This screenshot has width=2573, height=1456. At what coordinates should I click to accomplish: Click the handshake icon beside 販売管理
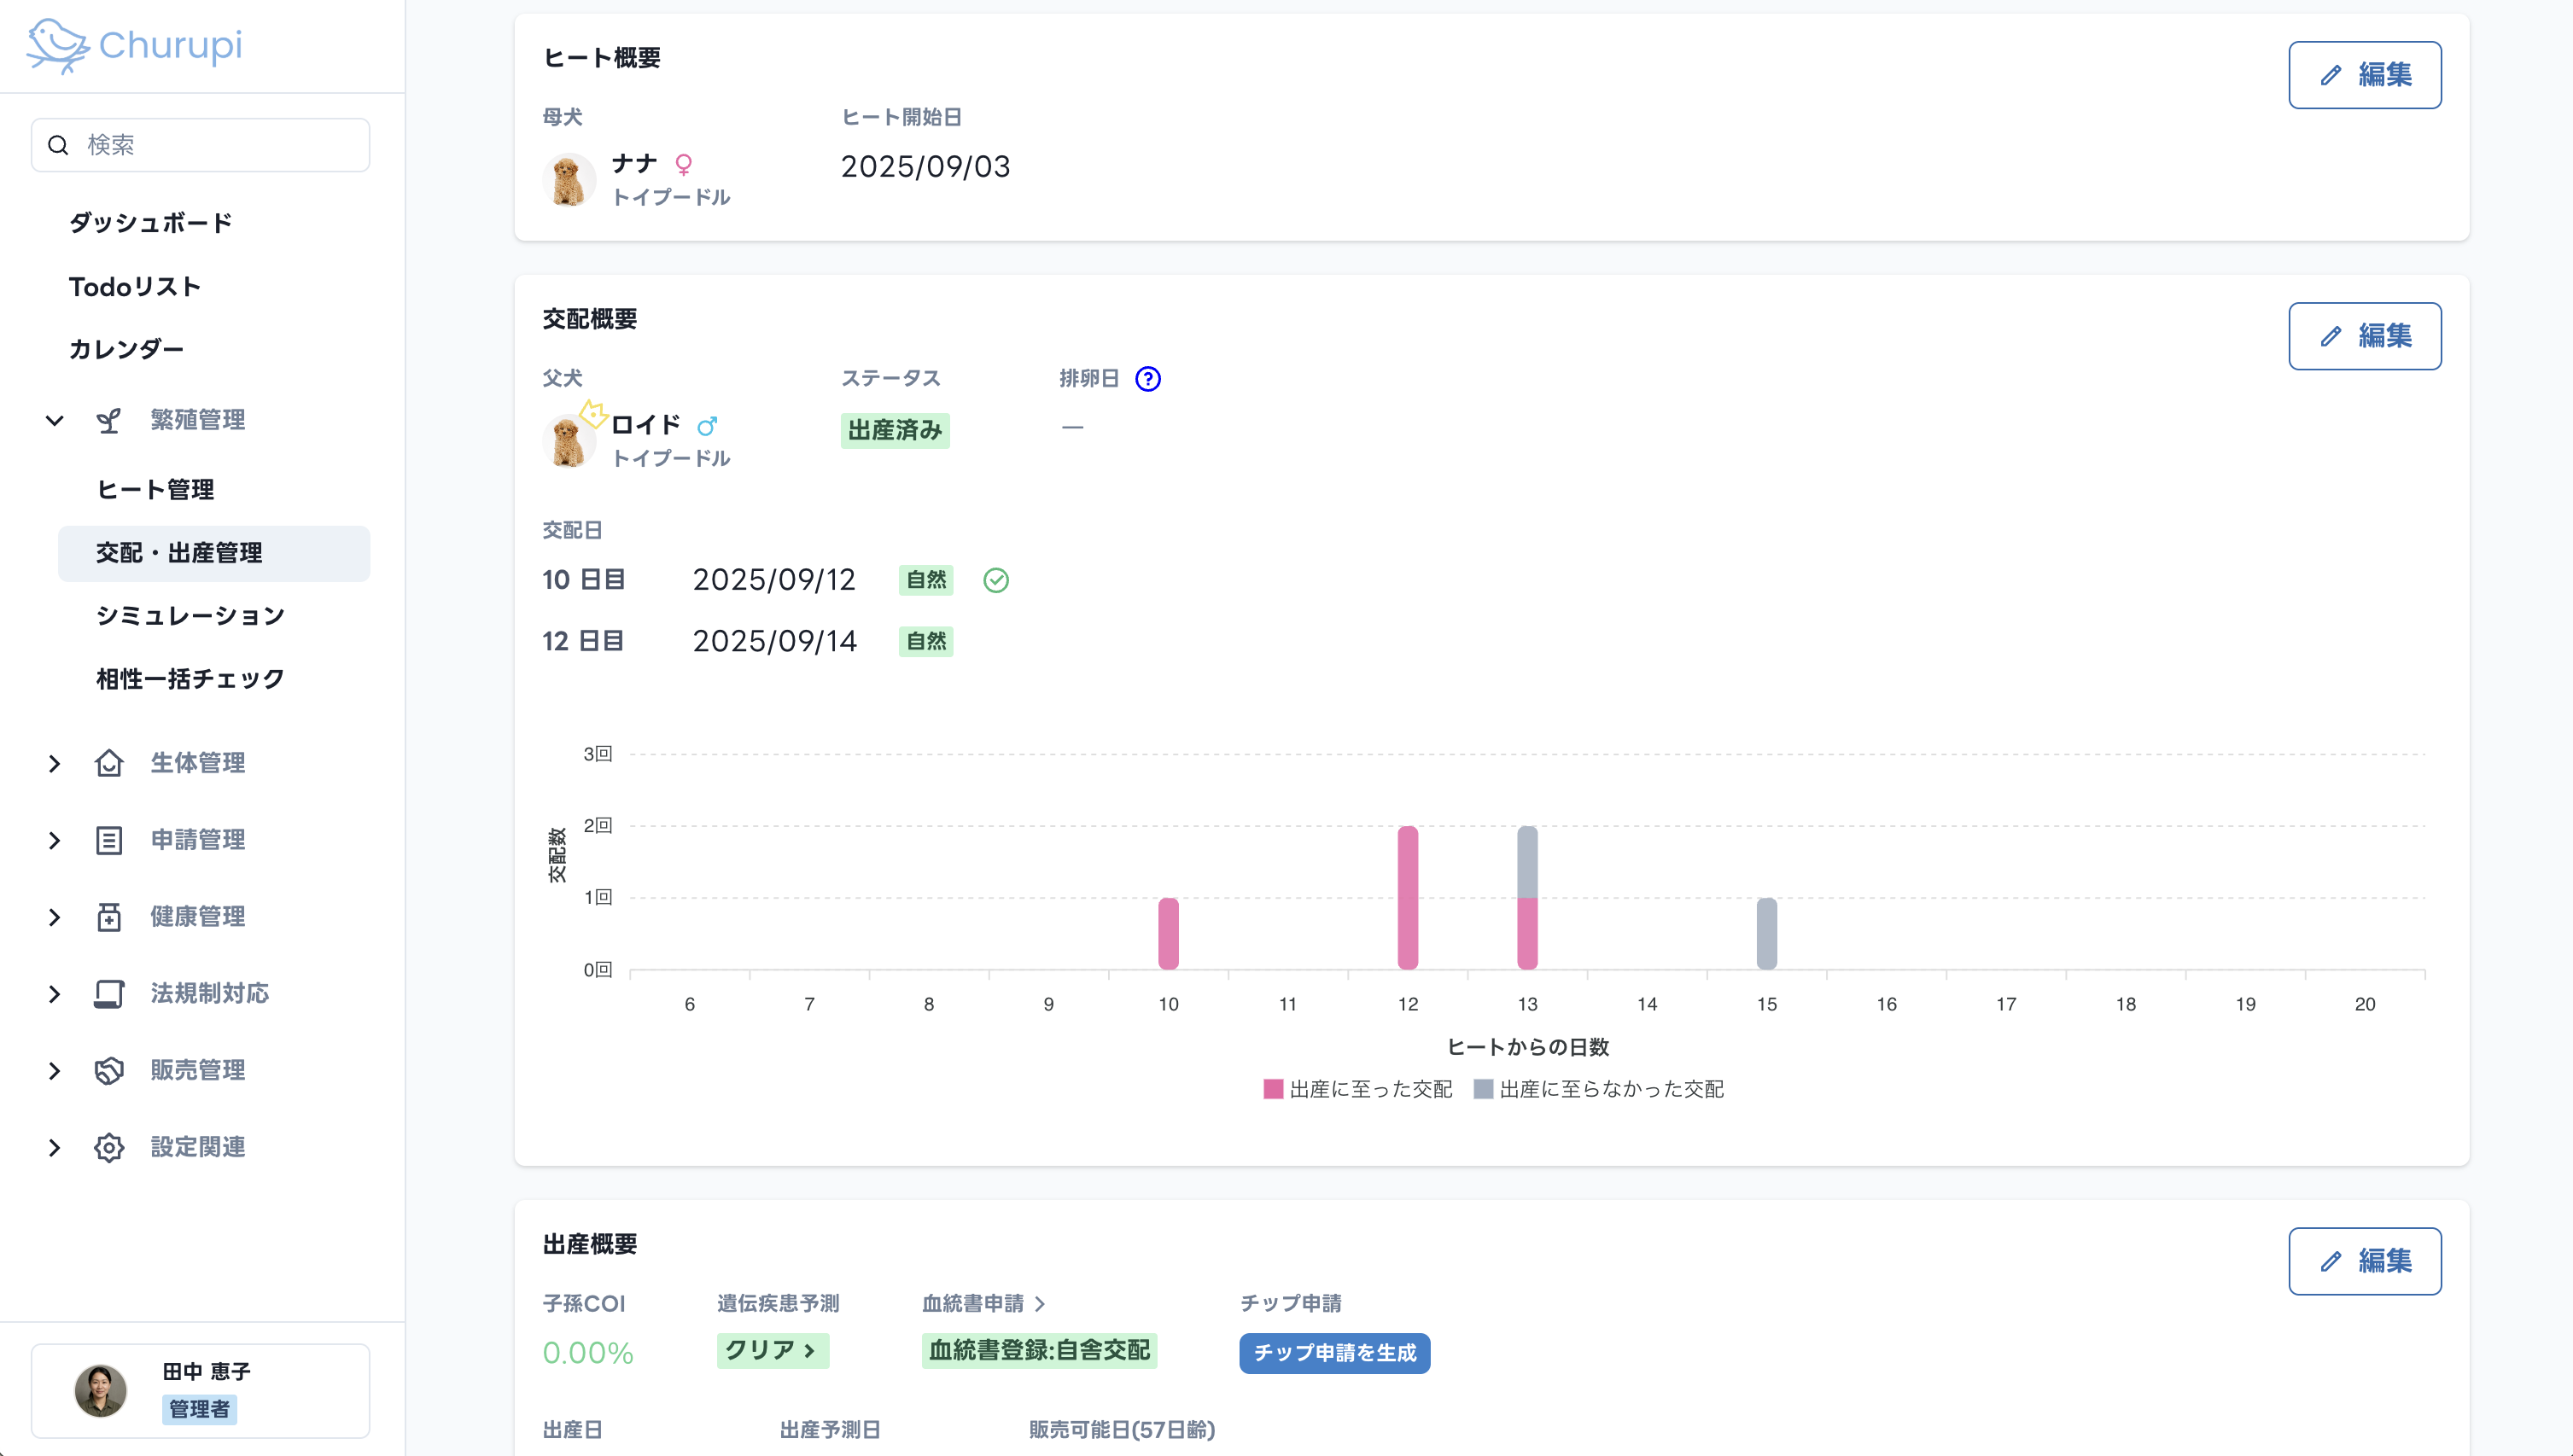coord(108,1070)
